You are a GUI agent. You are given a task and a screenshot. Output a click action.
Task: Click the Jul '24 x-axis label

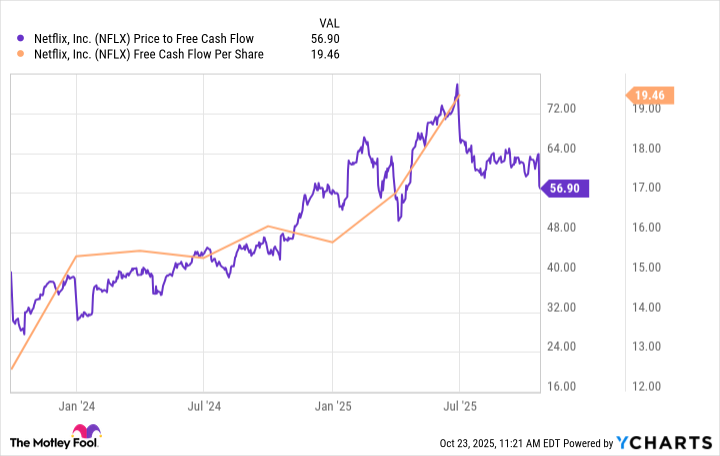click(203, 407)
